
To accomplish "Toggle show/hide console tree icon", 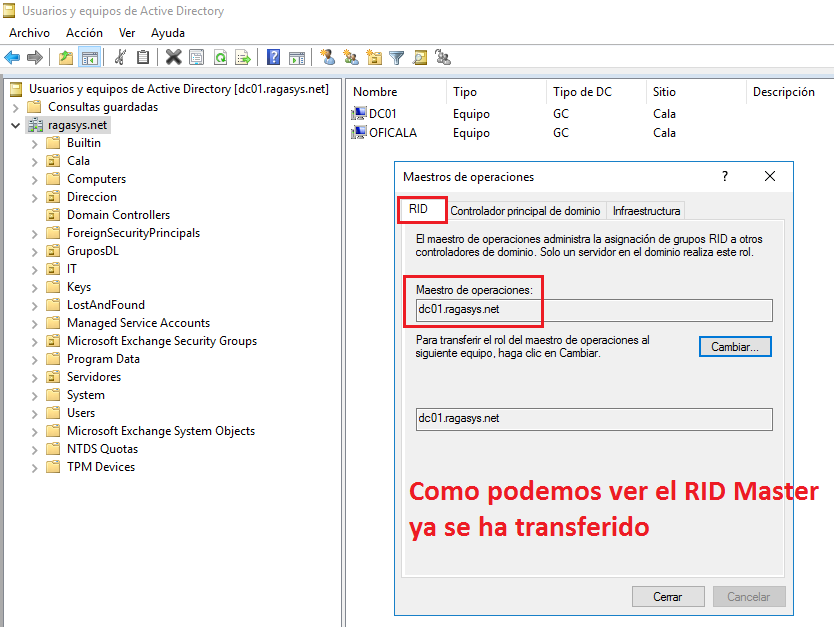I will 89,57.
